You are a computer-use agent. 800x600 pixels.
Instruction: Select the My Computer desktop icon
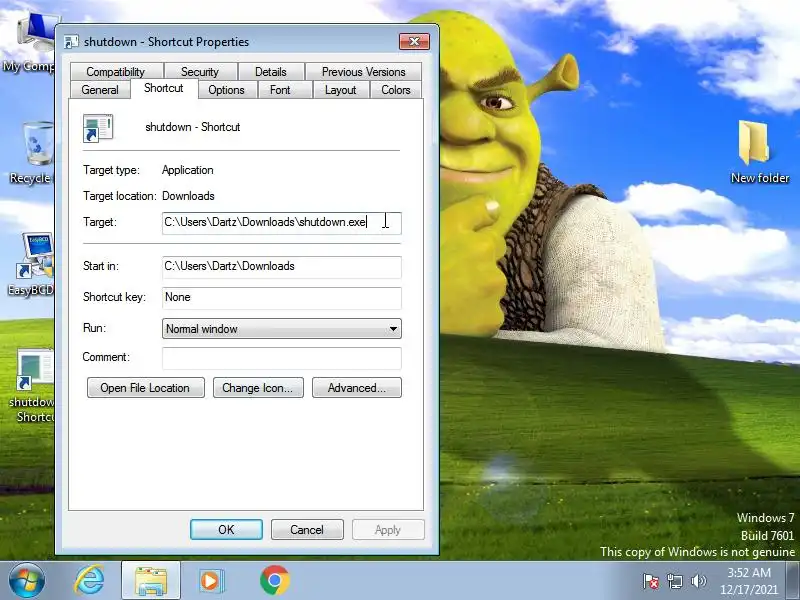[x=29, y=43]
